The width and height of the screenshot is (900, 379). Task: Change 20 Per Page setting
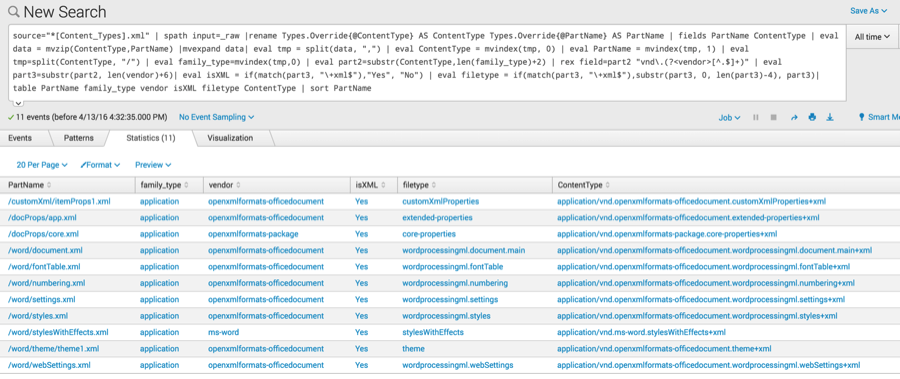point(42,165)
